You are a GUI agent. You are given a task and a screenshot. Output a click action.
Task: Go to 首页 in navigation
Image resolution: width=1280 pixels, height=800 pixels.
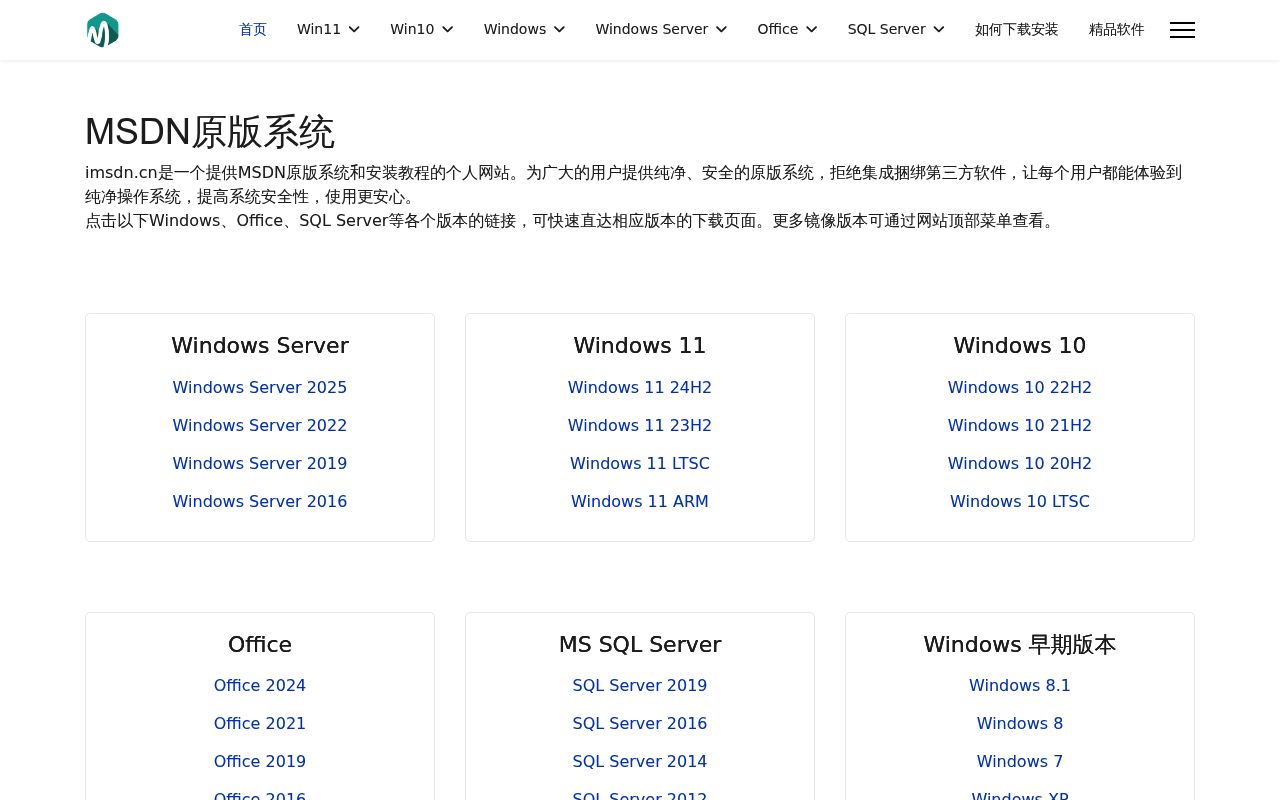(x=253, y=30)
